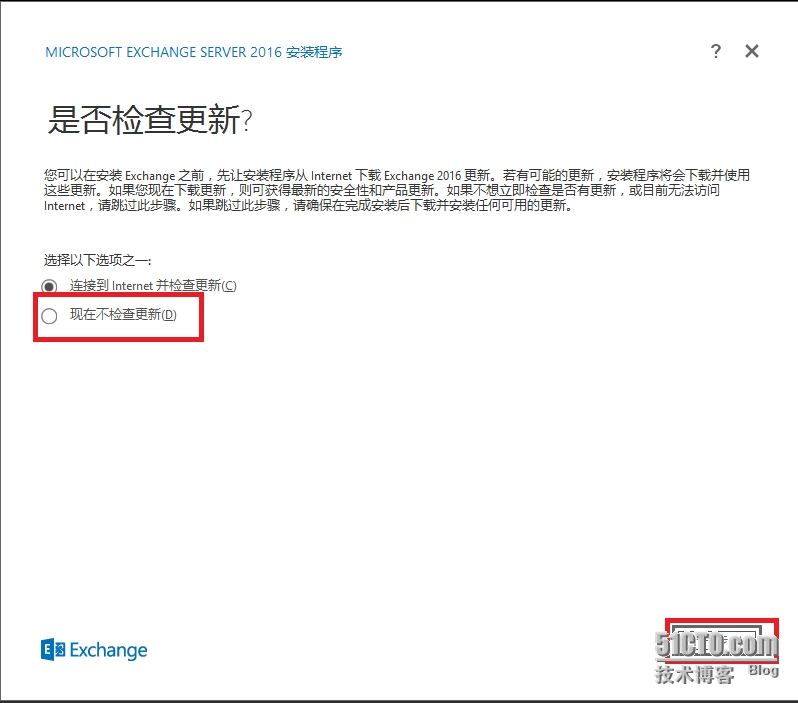The width and height of the screenshot is (798, 703).
Task: Select 现在不检查更新 radio option
Action: point(49,316)
